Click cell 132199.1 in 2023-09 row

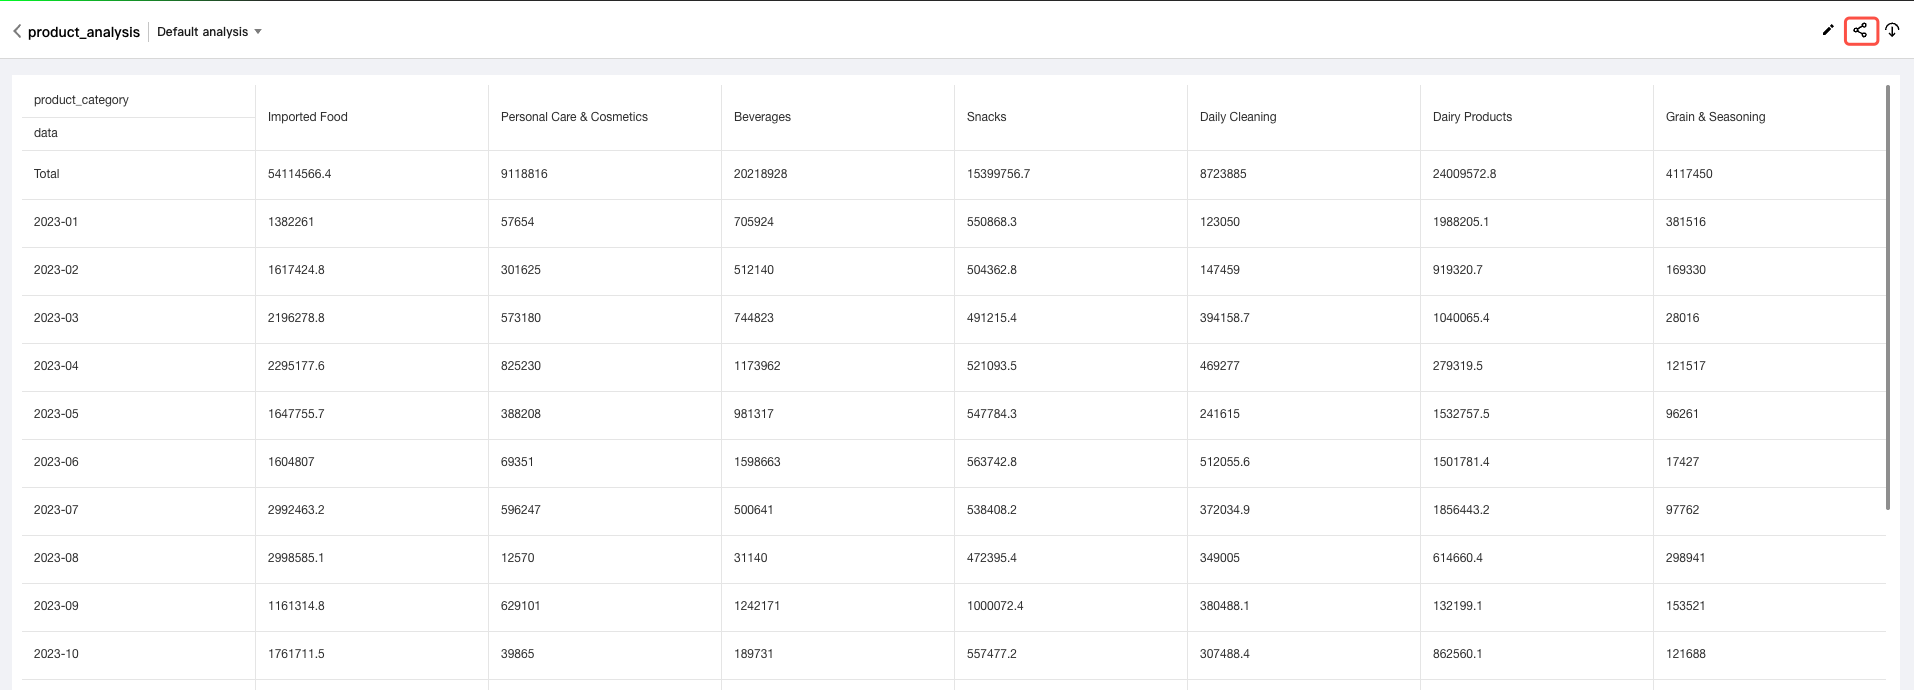point(1458,606)
